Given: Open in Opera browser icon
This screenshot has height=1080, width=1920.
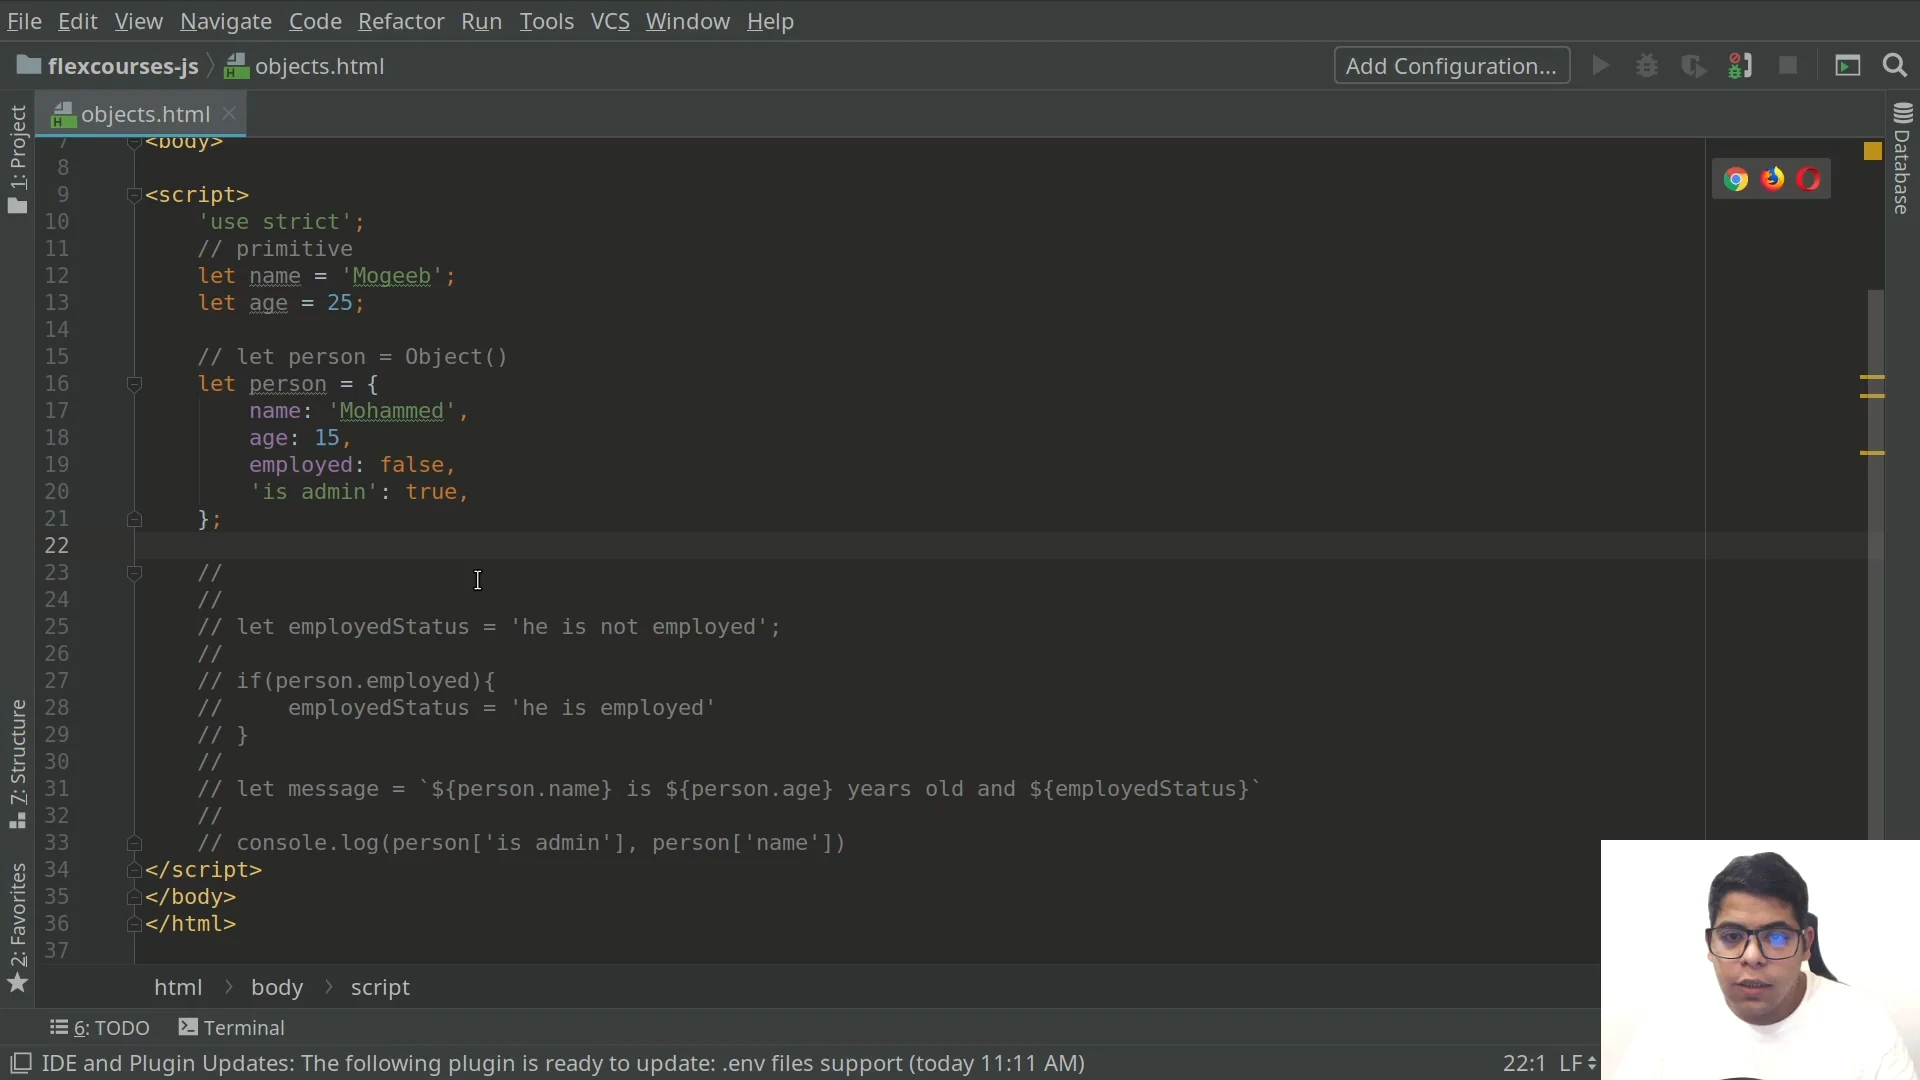Looking at the screenshot, I should pos(1809,179).
